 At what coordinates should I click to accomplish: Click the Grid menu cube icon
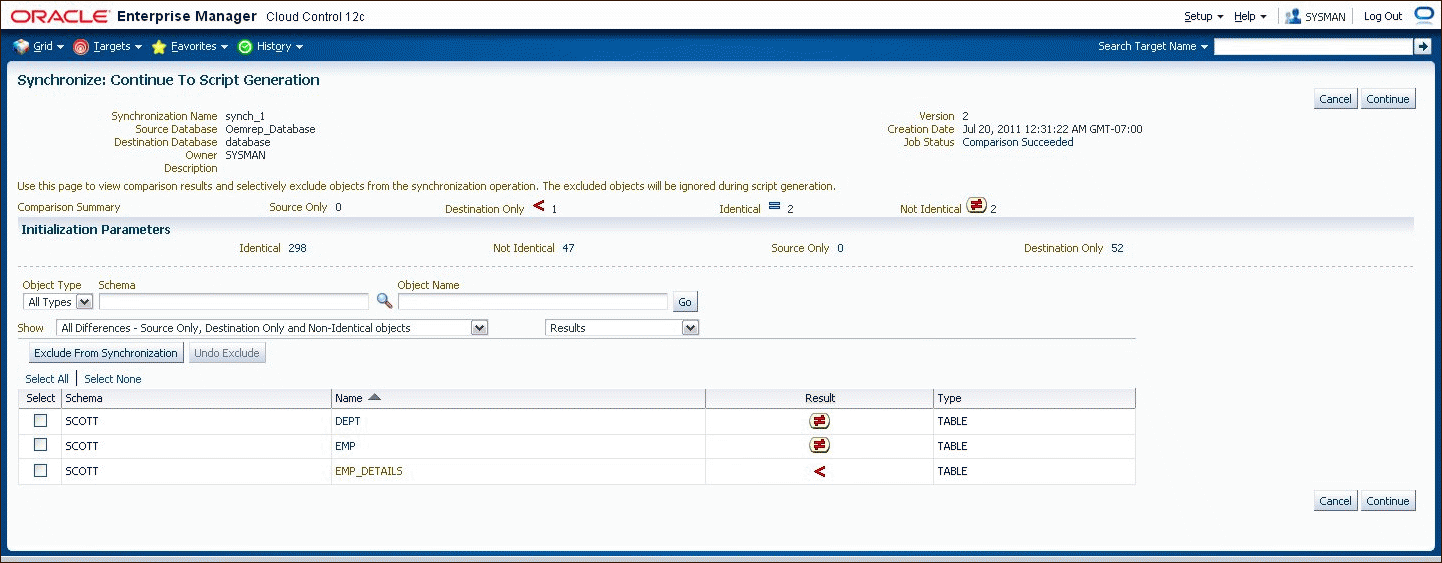[21, 46]
